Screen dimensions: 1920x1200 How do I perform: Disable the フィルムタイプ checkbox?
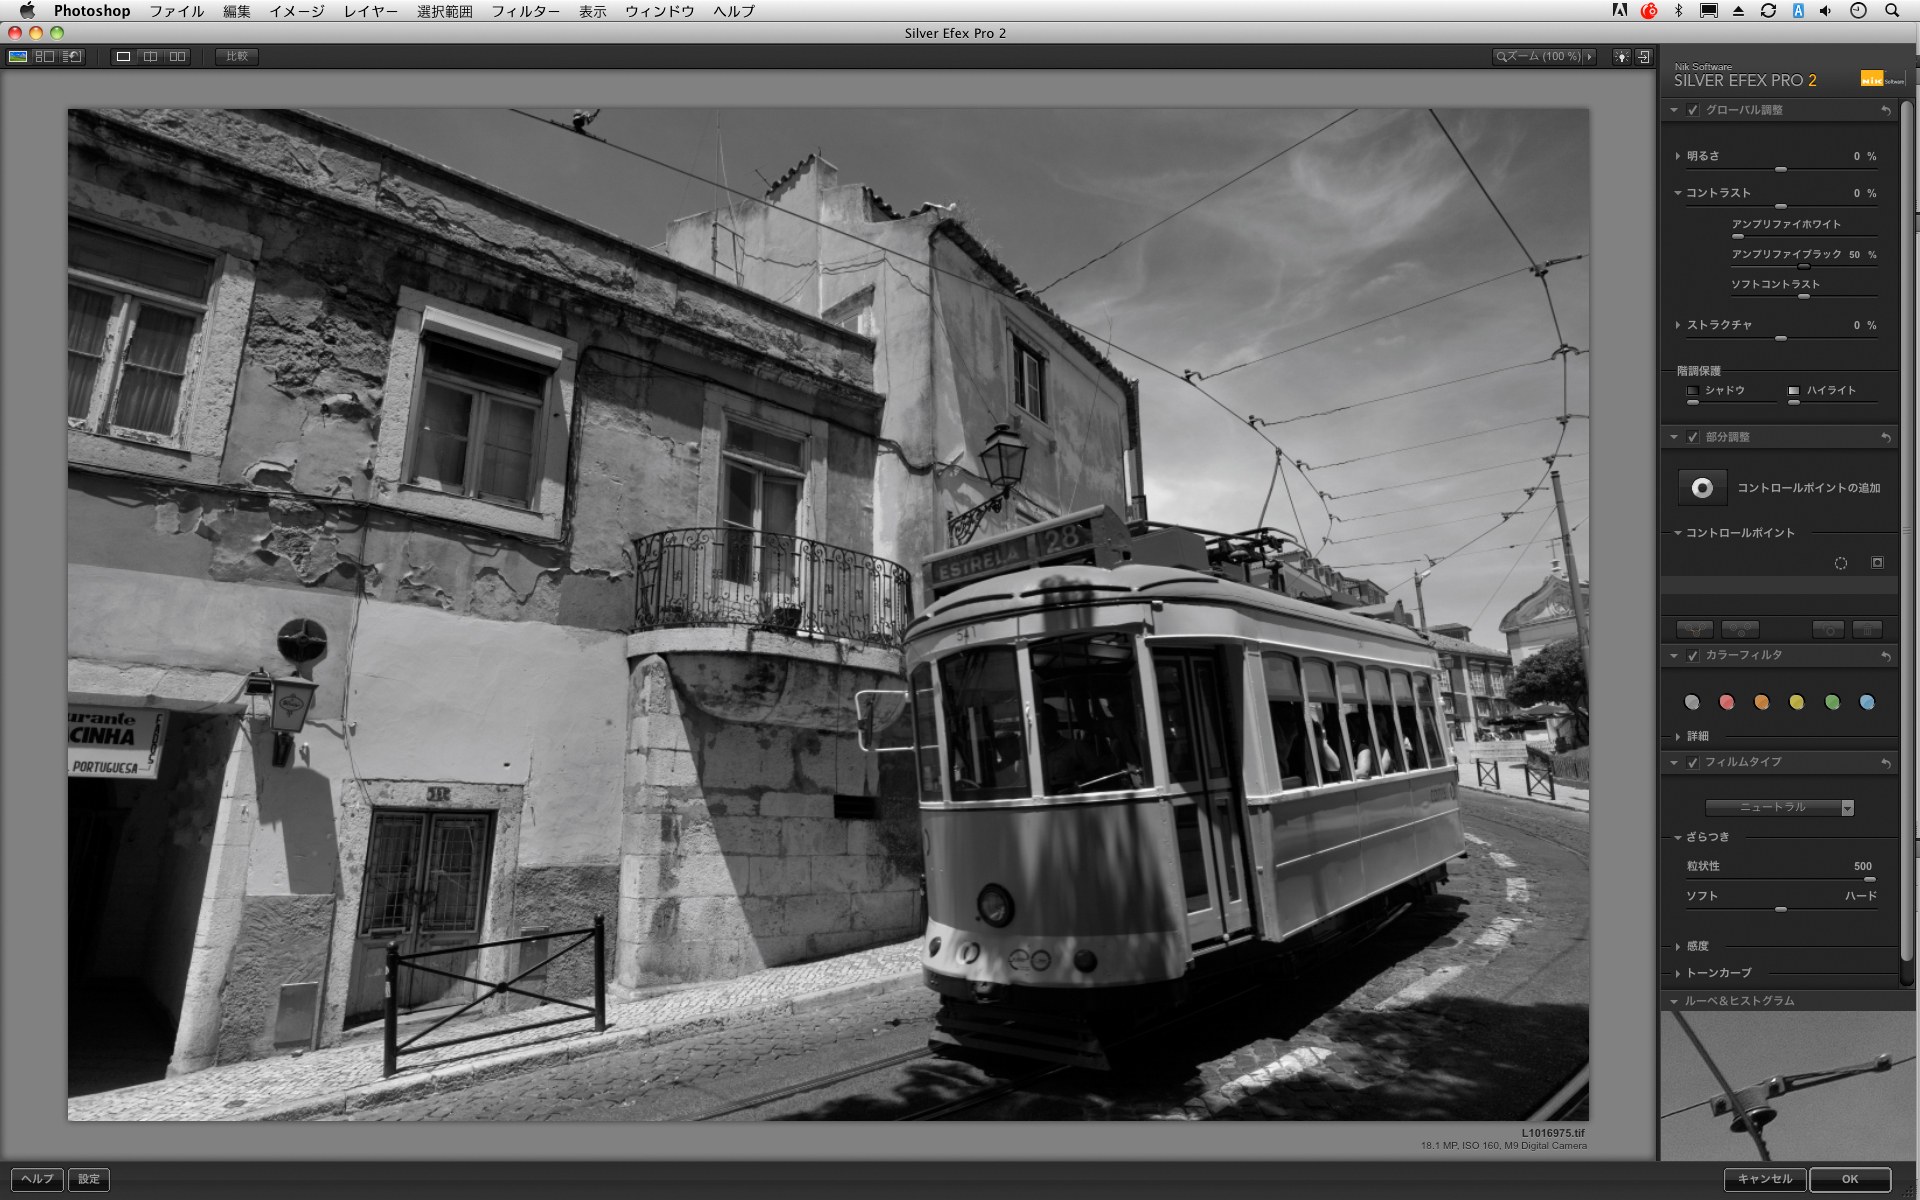(x=1693, y=762)
